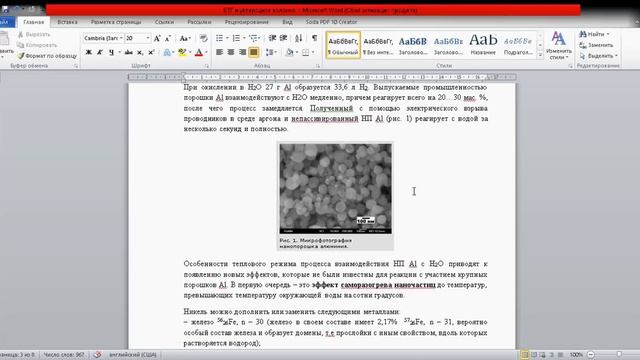Image resolution: width=640 pixels, height=360 pixels.
Task: Pick font color (red A)
Action: pyautogui.click(x=199, y=52)
